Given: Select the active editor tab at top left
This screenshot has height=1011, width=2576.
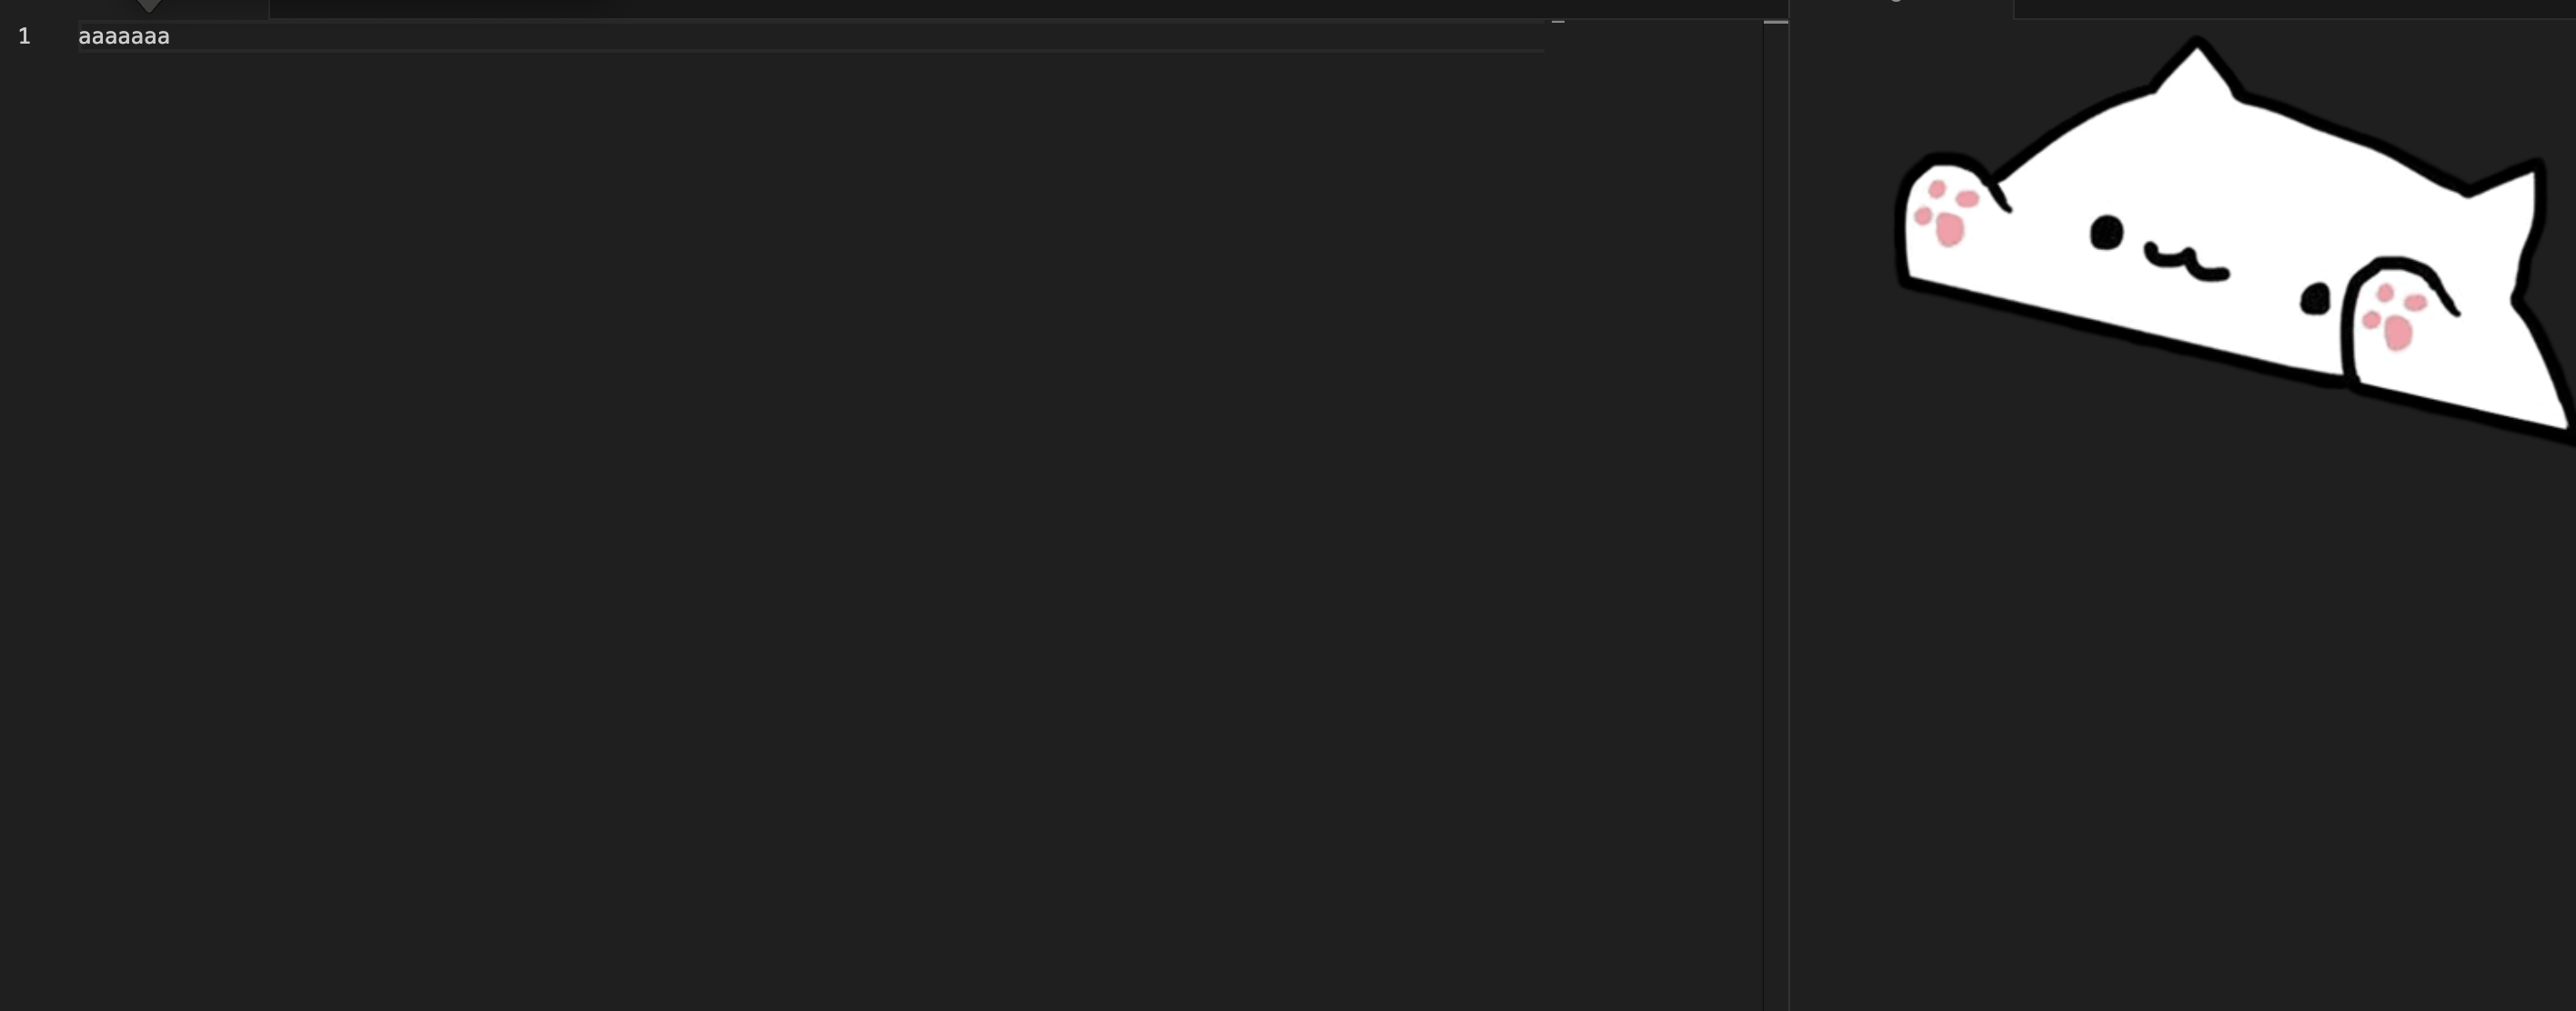Looking at the screenshot, I should tap(134, 8).
